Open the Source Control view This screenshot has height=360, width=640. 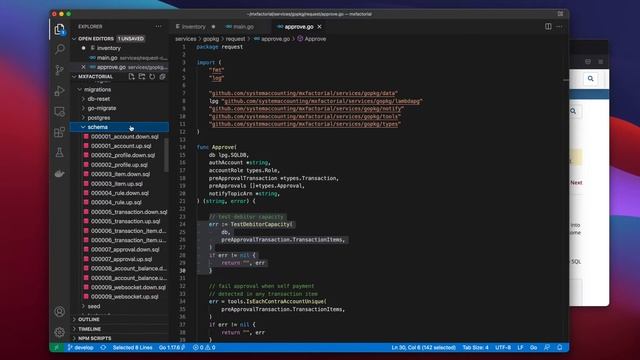(60, 70)
